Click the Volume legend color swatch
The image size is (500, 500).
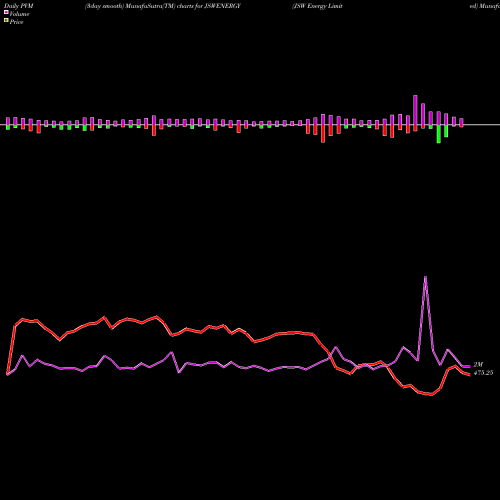pos(6,12)
